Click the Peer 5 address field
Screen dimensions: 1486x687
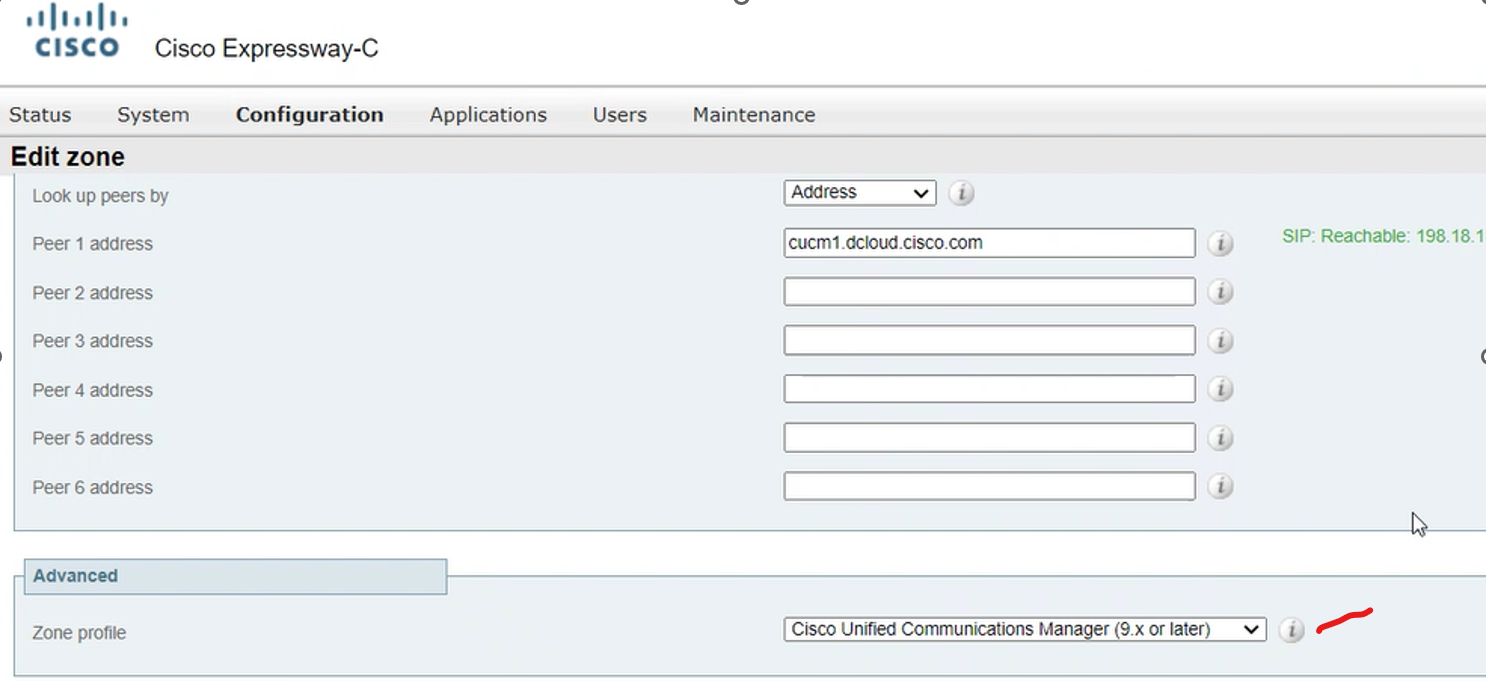pos(990,437)
